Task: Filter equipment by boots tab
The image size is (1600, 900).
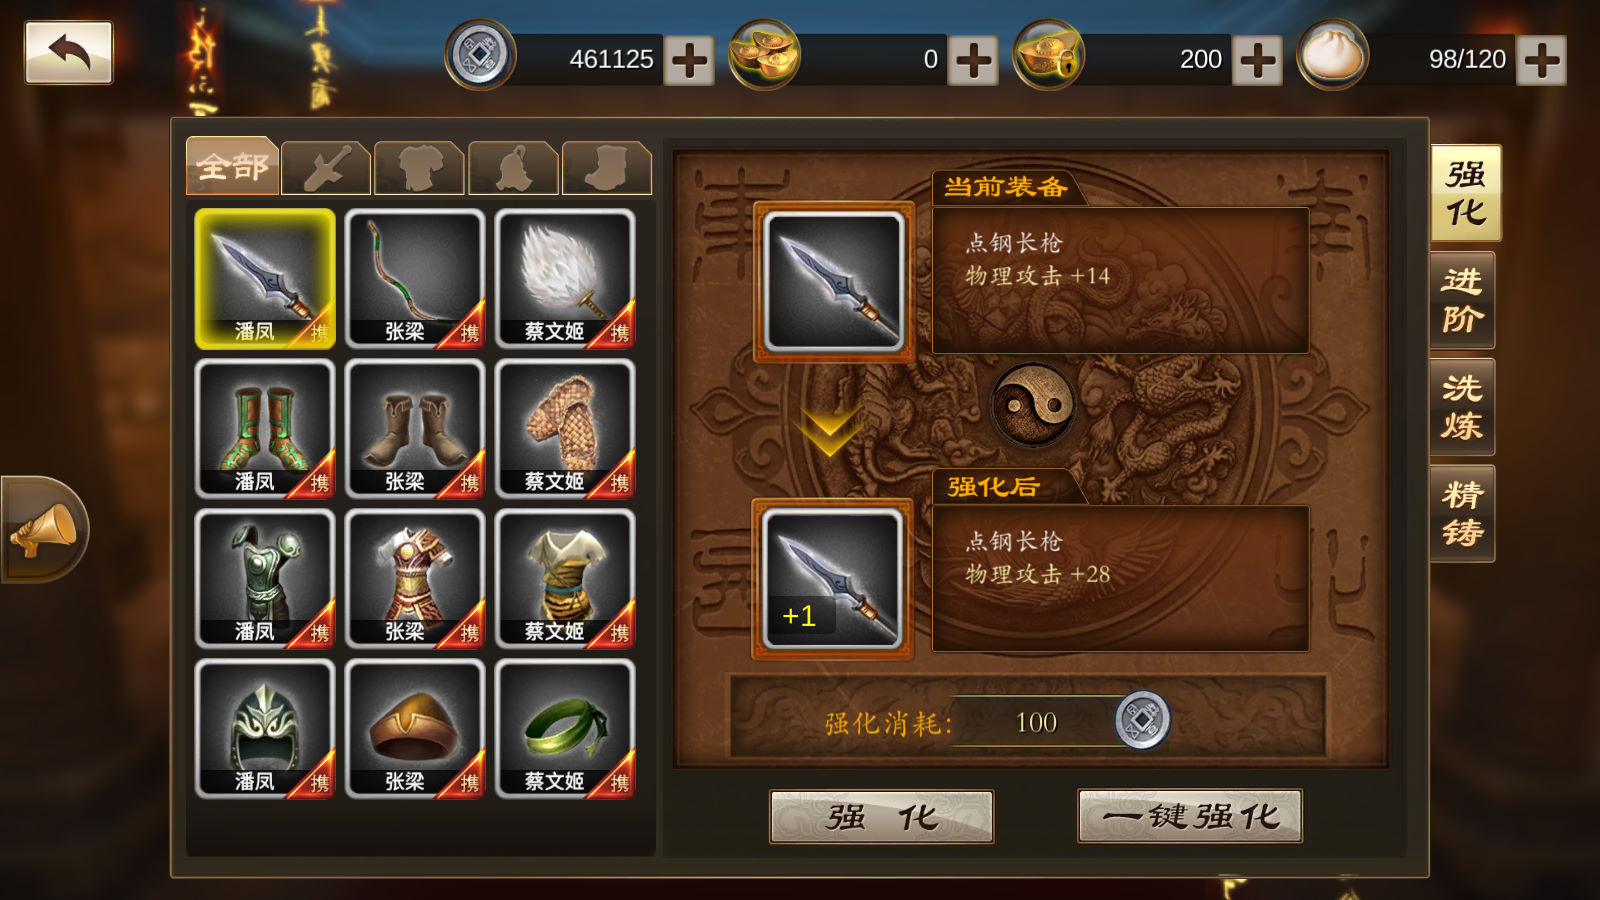Action: 607,167
